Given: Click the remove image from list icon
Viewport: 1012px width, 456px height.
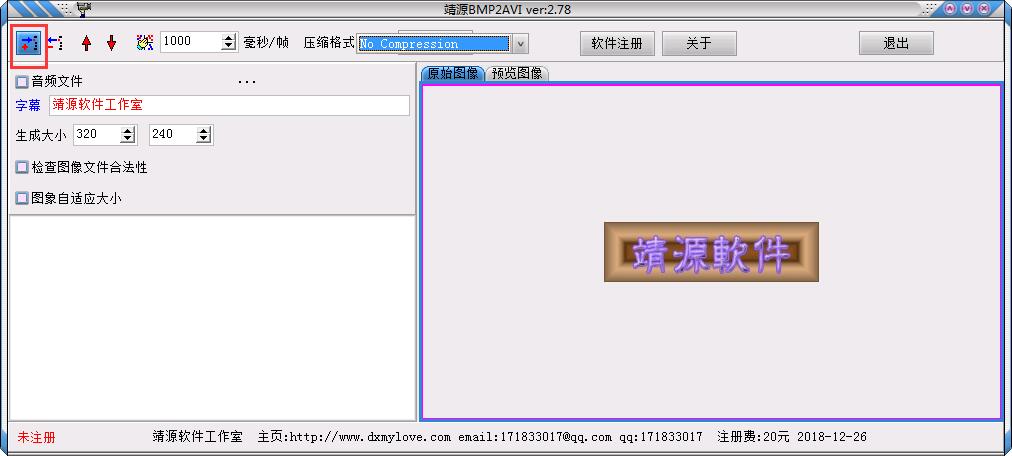Looking at the screenshot, I should click(x=56, y=43).
